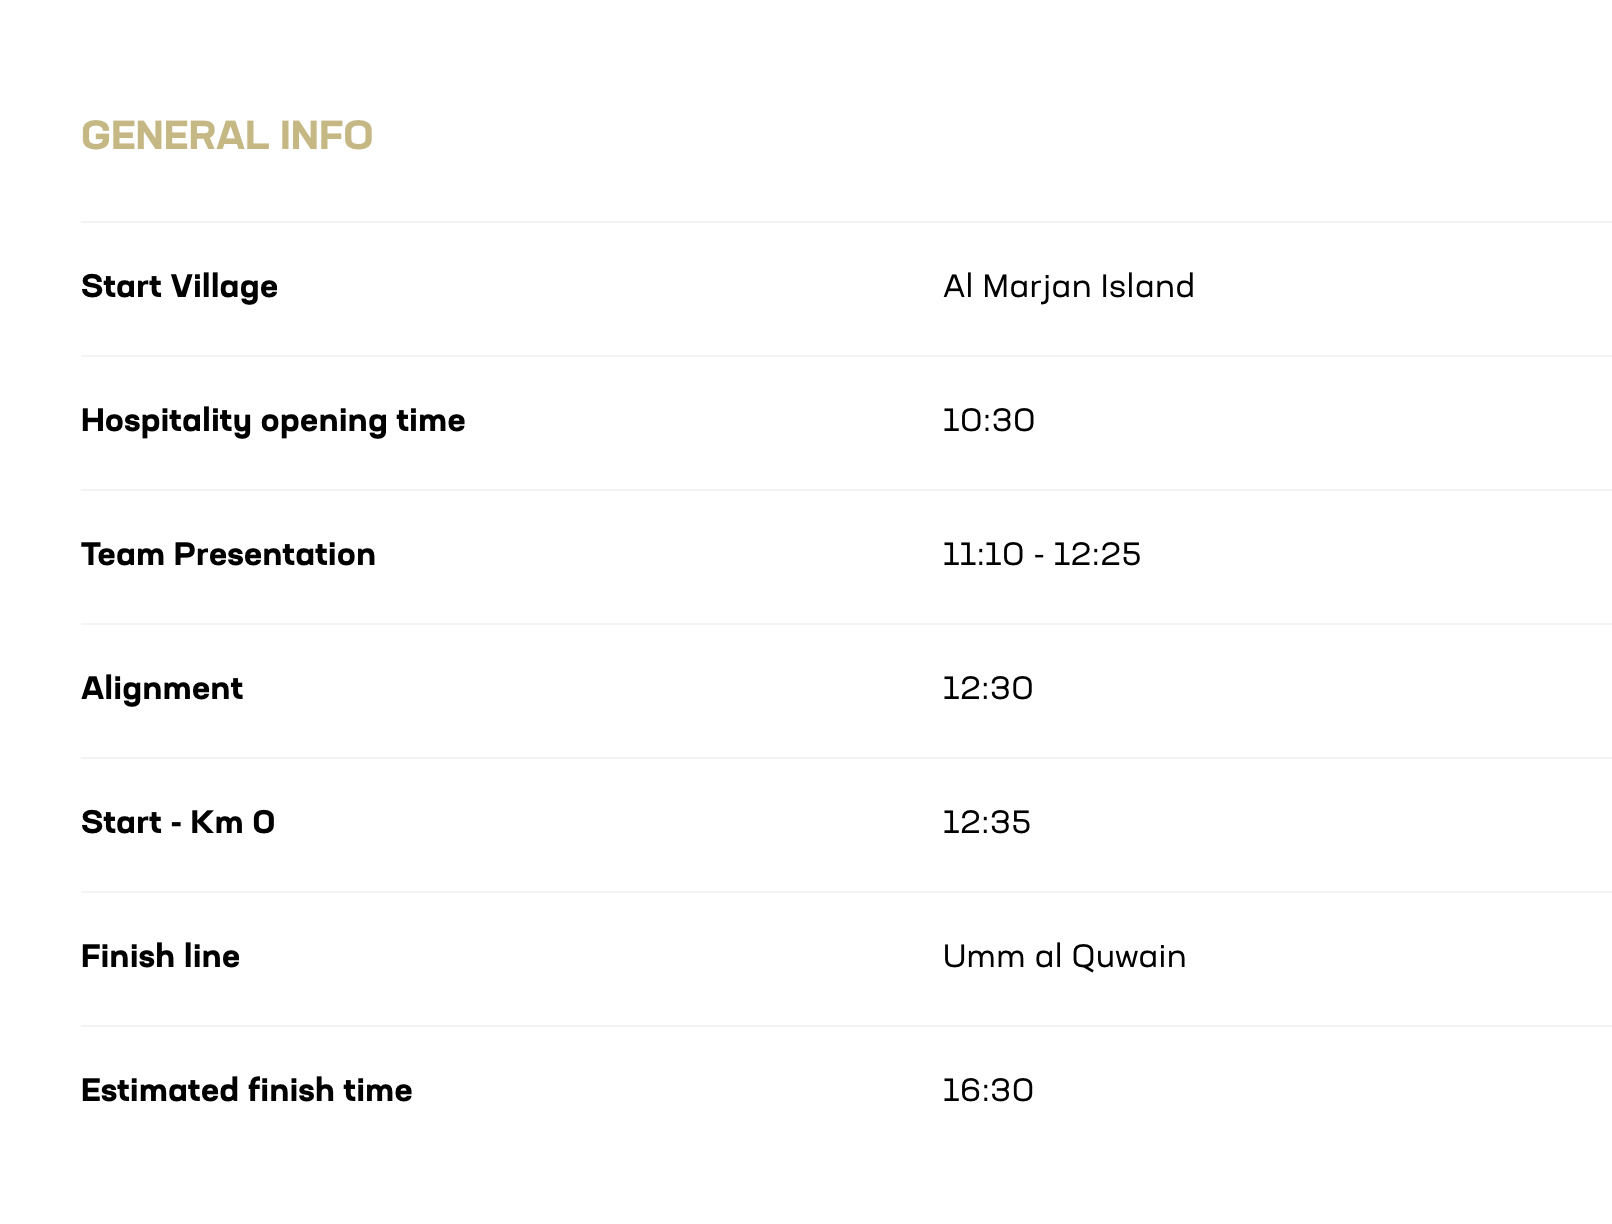Click the Team Presentation label

(x=228, y=555)
